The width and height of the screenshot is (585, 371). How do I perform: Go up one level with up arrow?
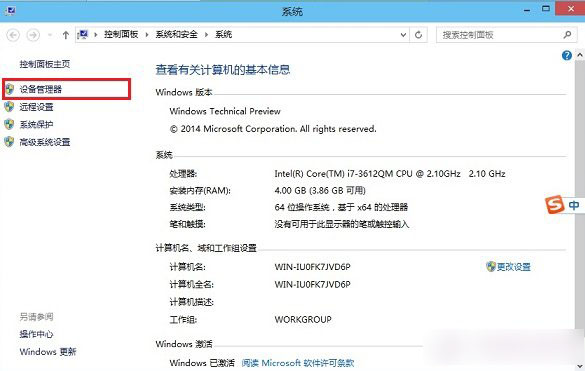tap(66, 35)
